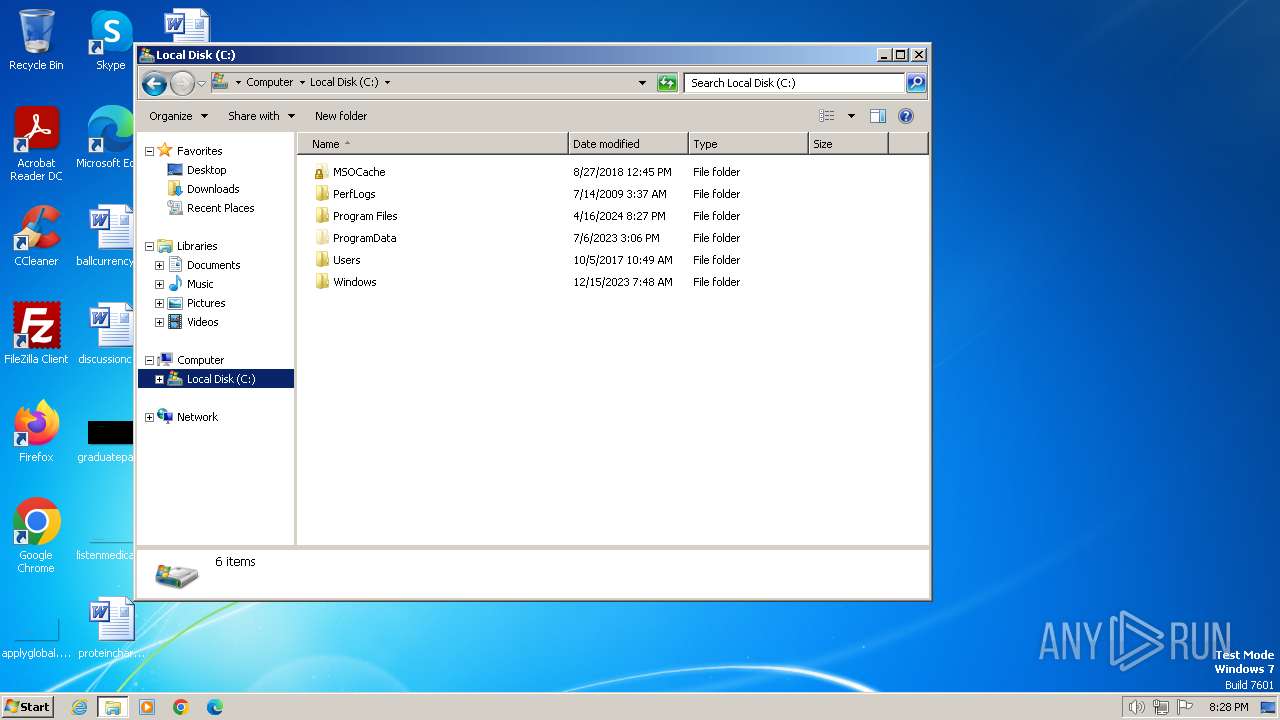Click the Skype desktop shortcut
Viewport: 1280px width, 720px height.
pyautogui.click(x=110, y=40)
